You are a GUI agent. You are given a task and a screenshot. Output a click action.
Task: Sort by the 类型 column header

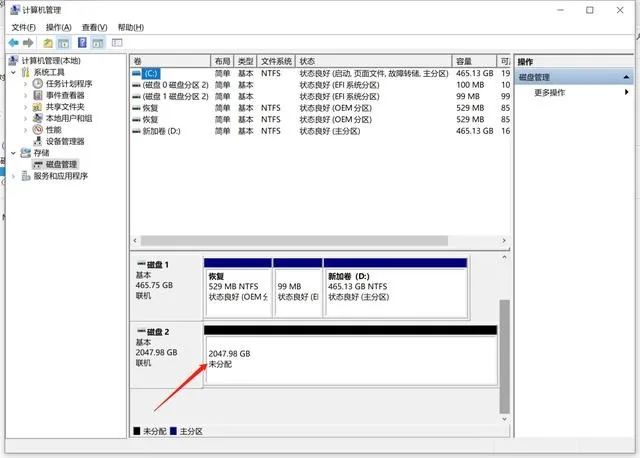(246, 61)
